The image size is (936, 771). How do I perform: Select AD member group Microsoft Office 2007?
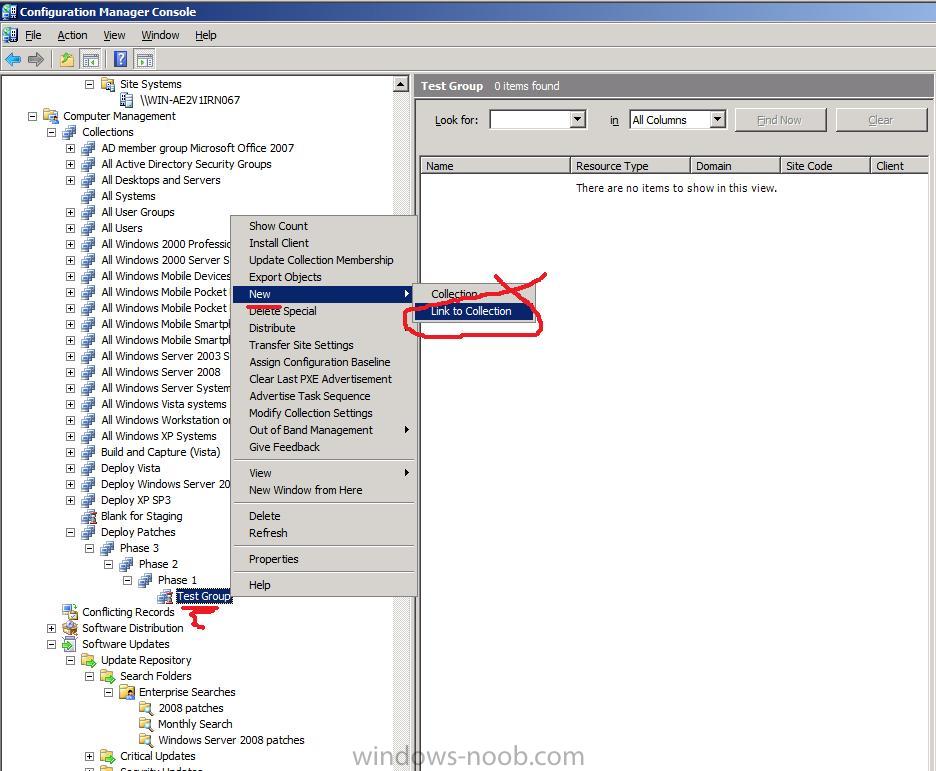pyautogui.click(x=198, y=148)
